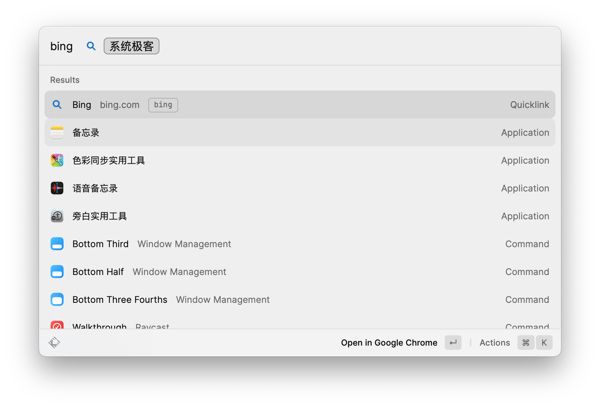
Task: Click the 'bing.com' subtitle text
Action: pos(119,105)
